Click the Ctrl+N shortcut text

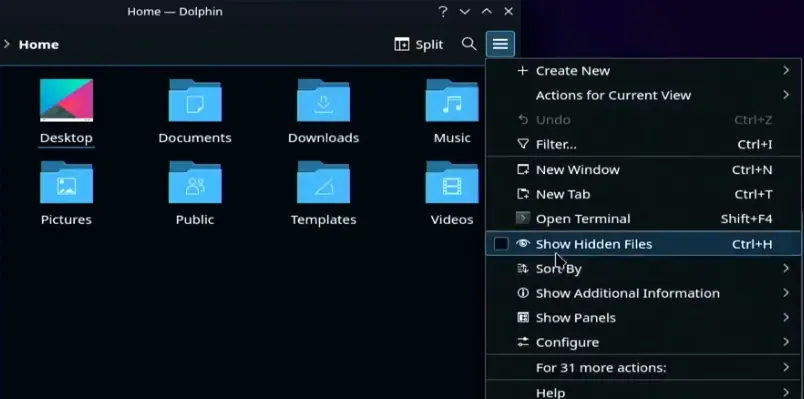752,170
